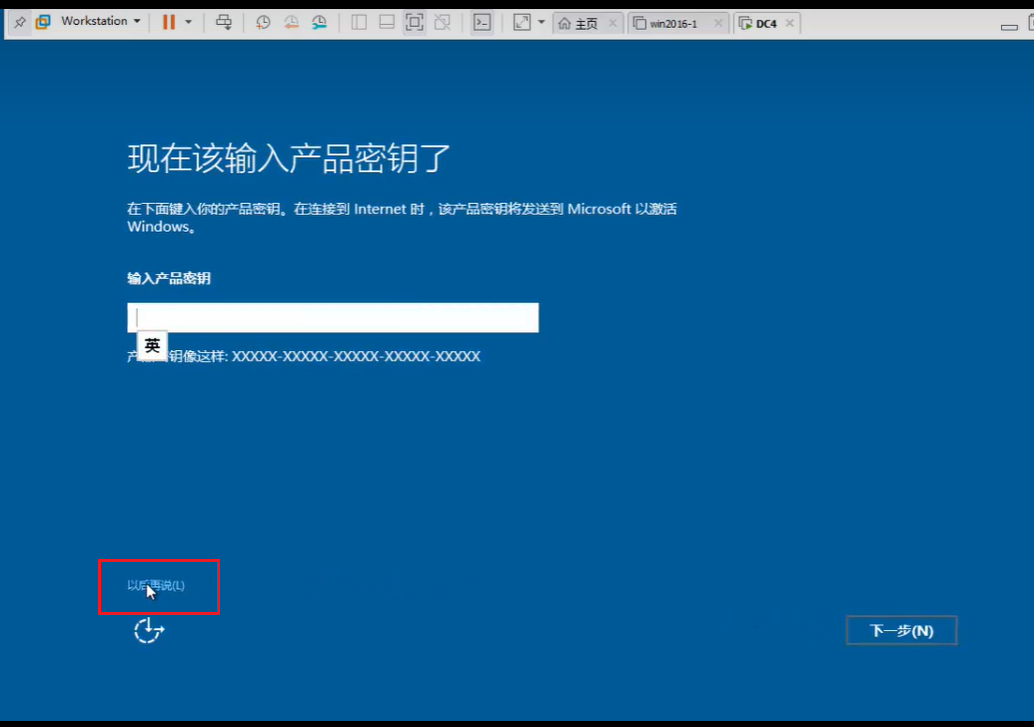Viewport: 1034px width, 727px height.
Task: Click the pin icon in the toolbar
Action: tap(19, 22)
